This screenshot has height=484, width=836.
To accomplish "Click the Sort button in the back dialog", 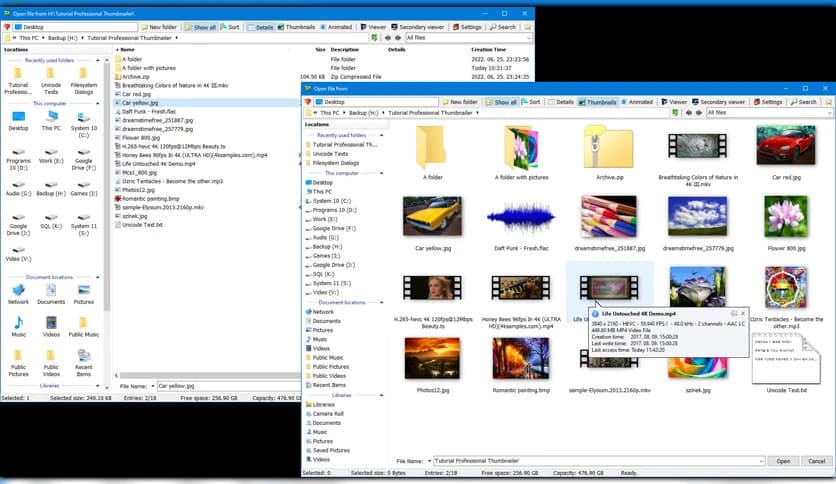I will [x=229, y=27].
